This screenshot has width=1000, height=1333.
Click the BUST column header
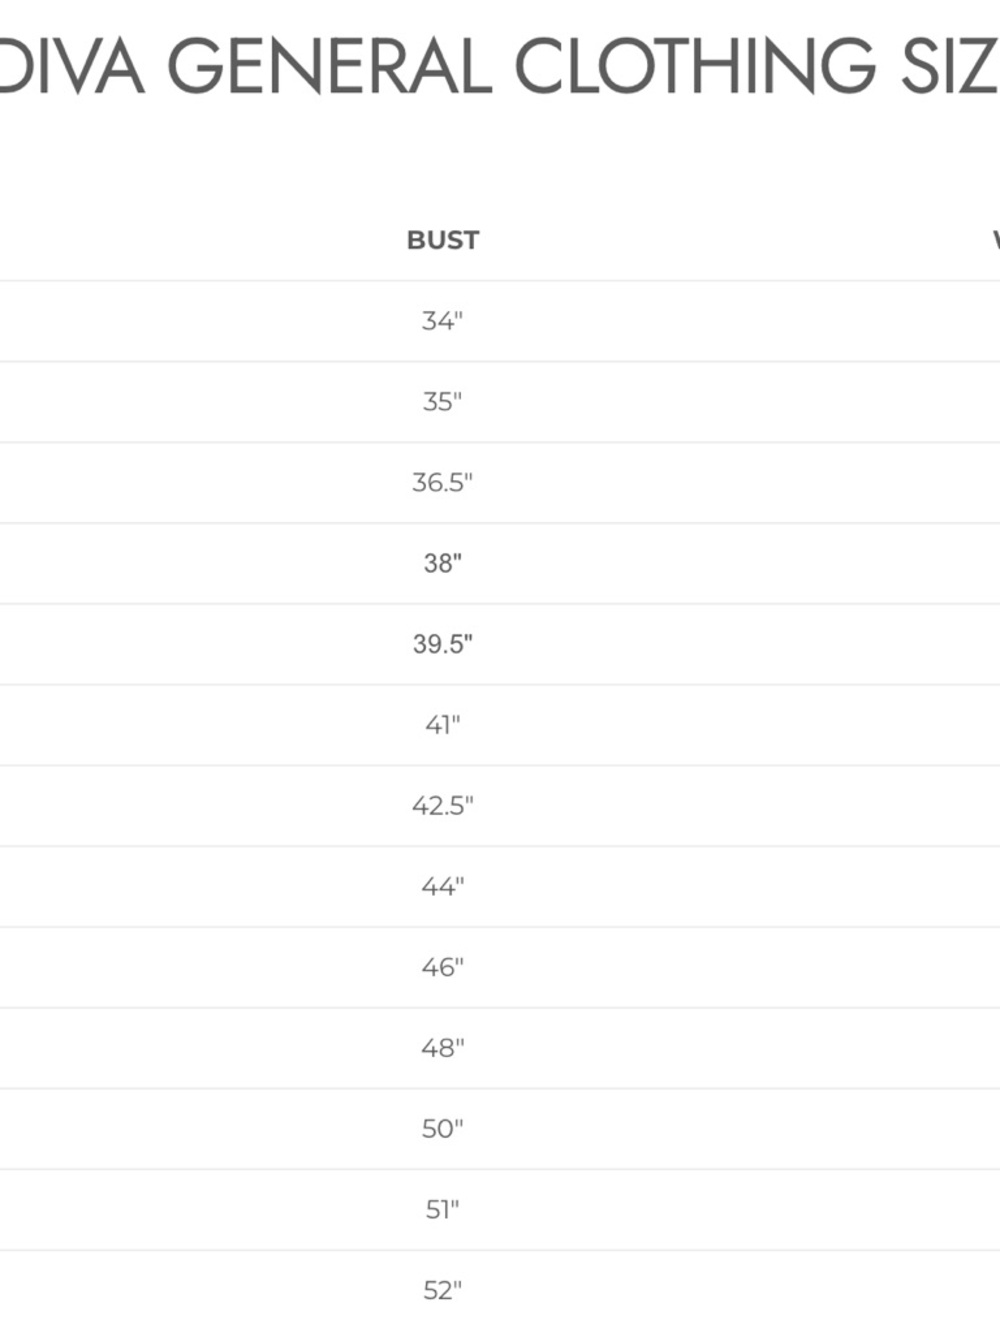click(443, 240)
